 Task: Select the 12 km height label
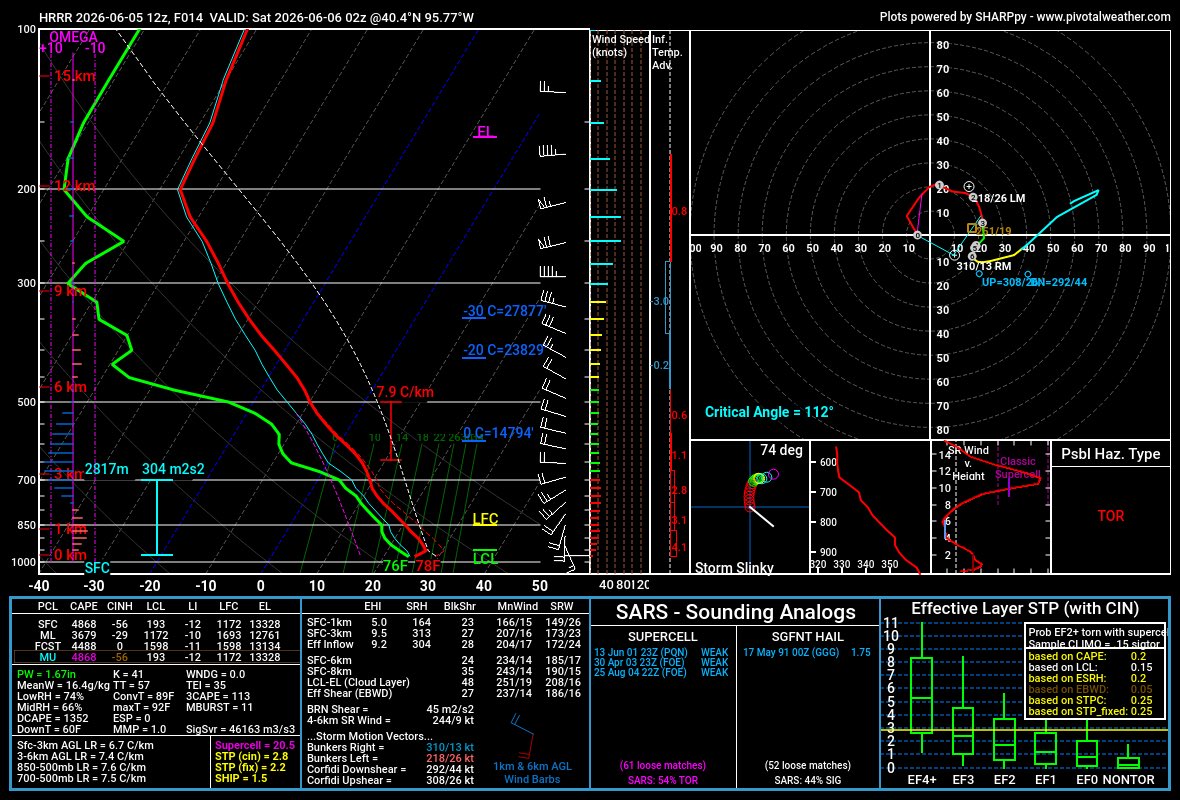coord(74,186)
